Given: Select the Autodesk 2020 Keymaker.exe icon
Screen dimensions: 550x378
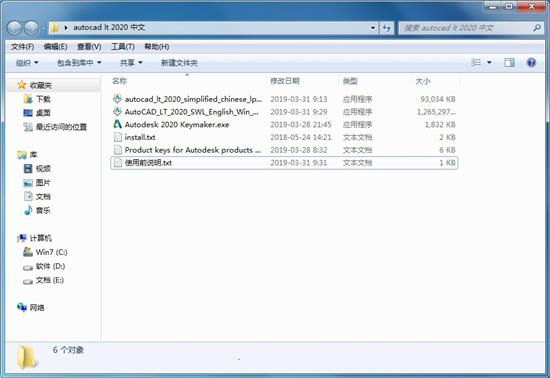Looking at the screenshot, I should click(x=118, y=124).
